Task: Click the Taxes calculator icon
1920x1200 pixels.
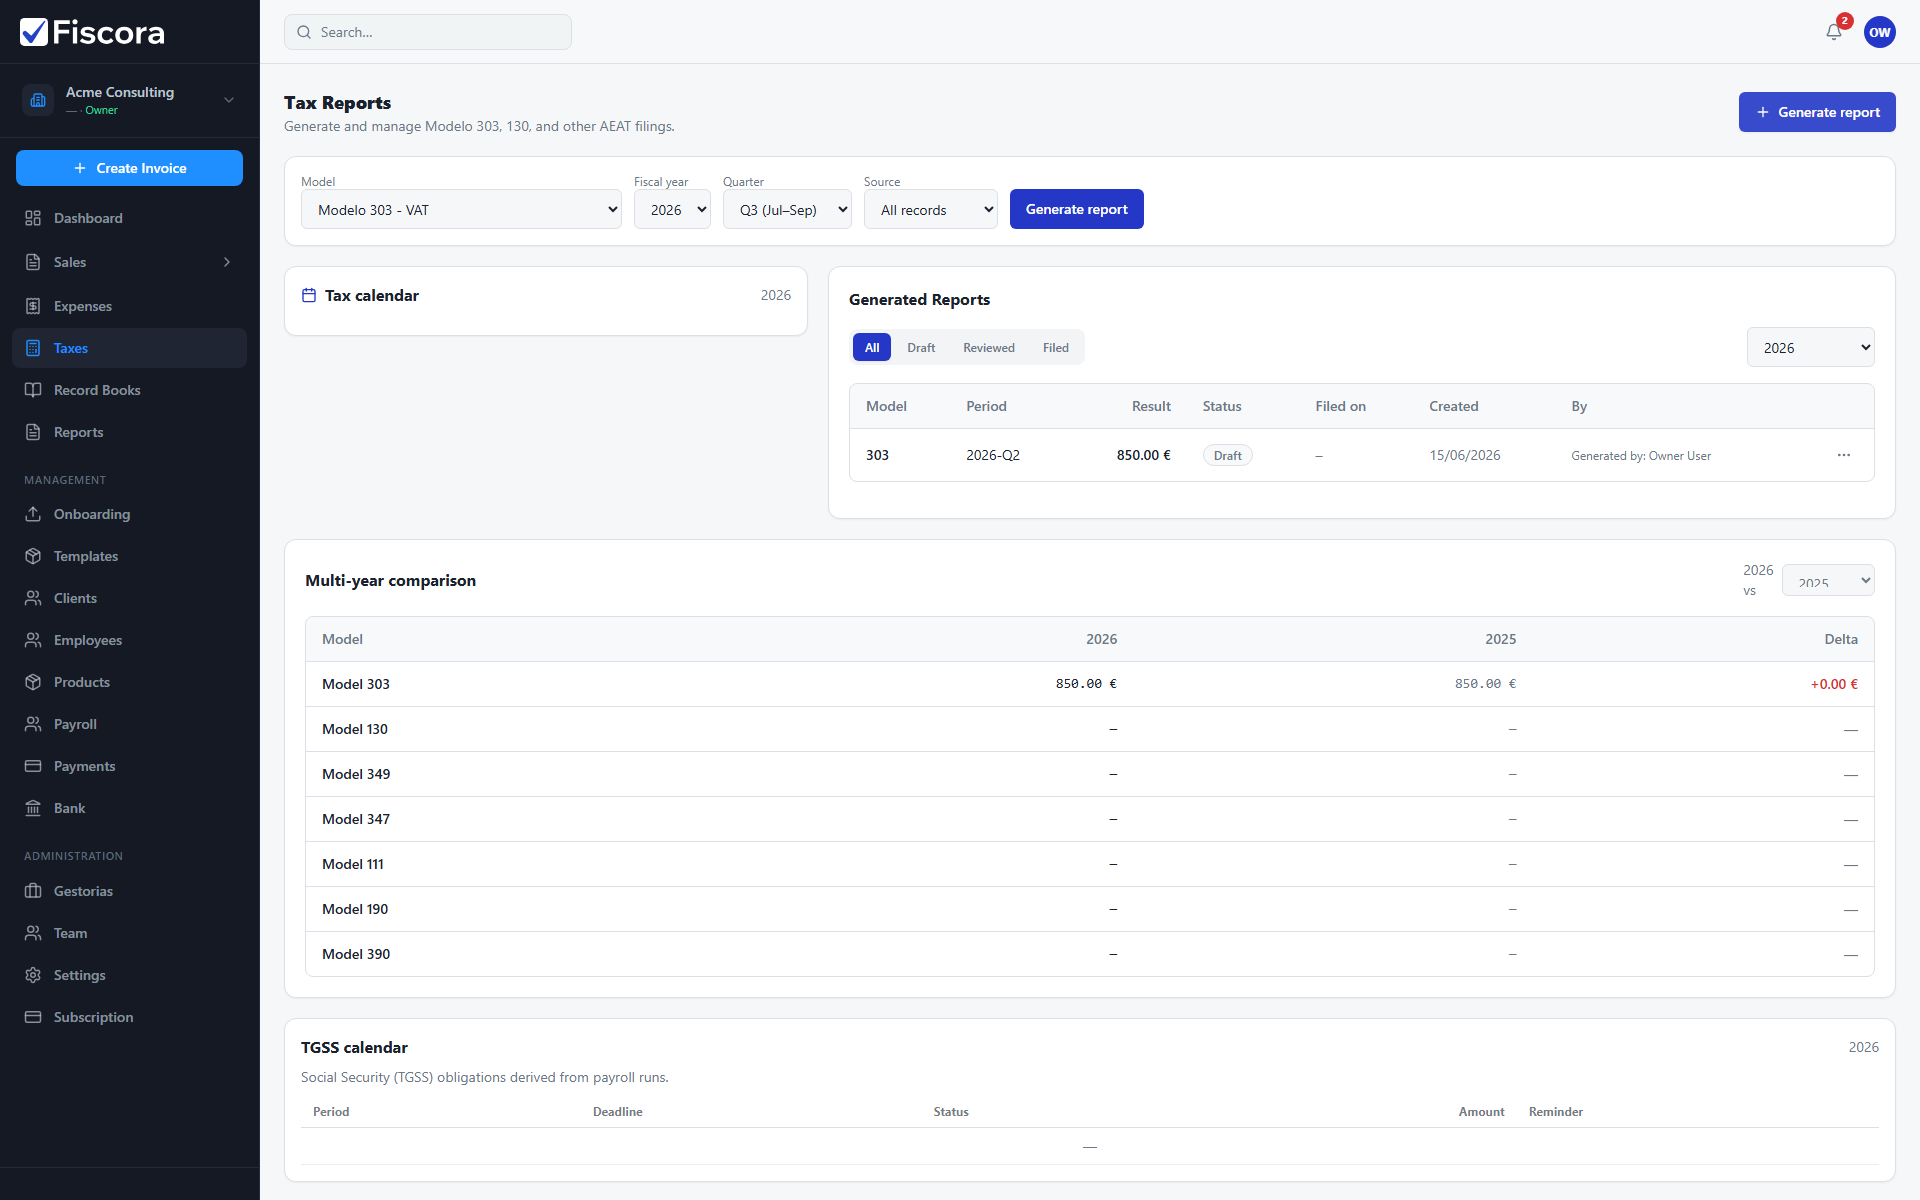Action: pyautogui.click(x=33, y=348)
